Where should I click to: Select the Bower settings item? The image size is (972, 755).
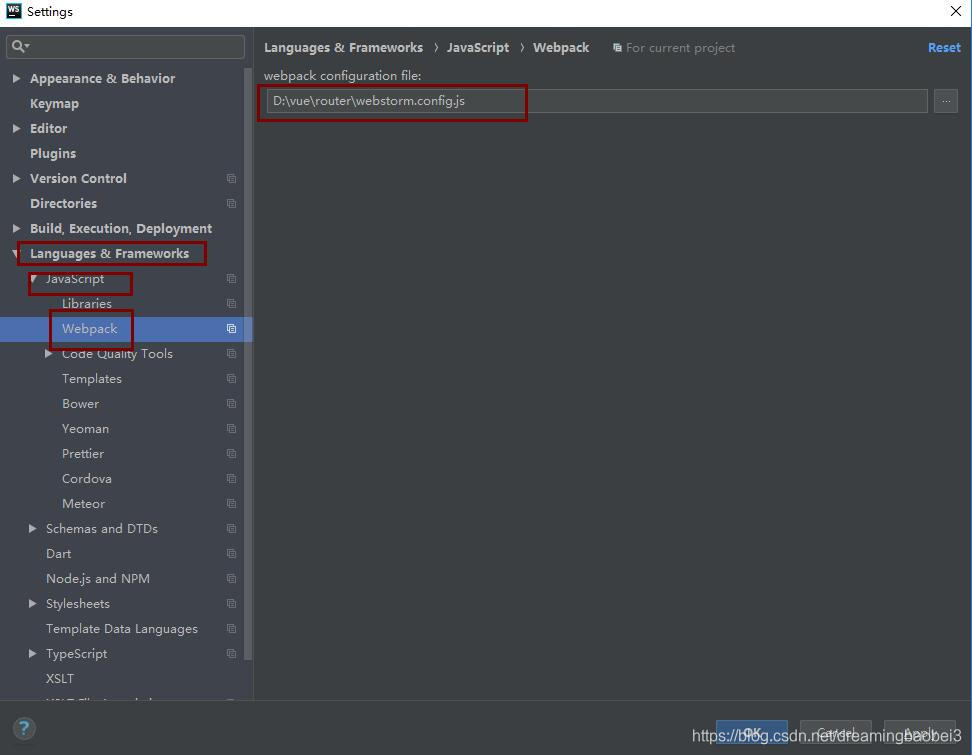[x=81, y=404]
